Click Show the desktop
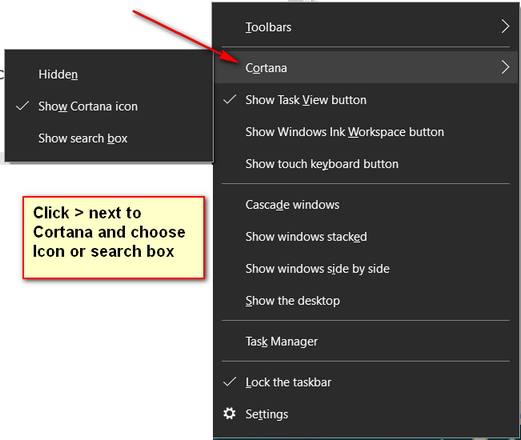 pos(366,301)
